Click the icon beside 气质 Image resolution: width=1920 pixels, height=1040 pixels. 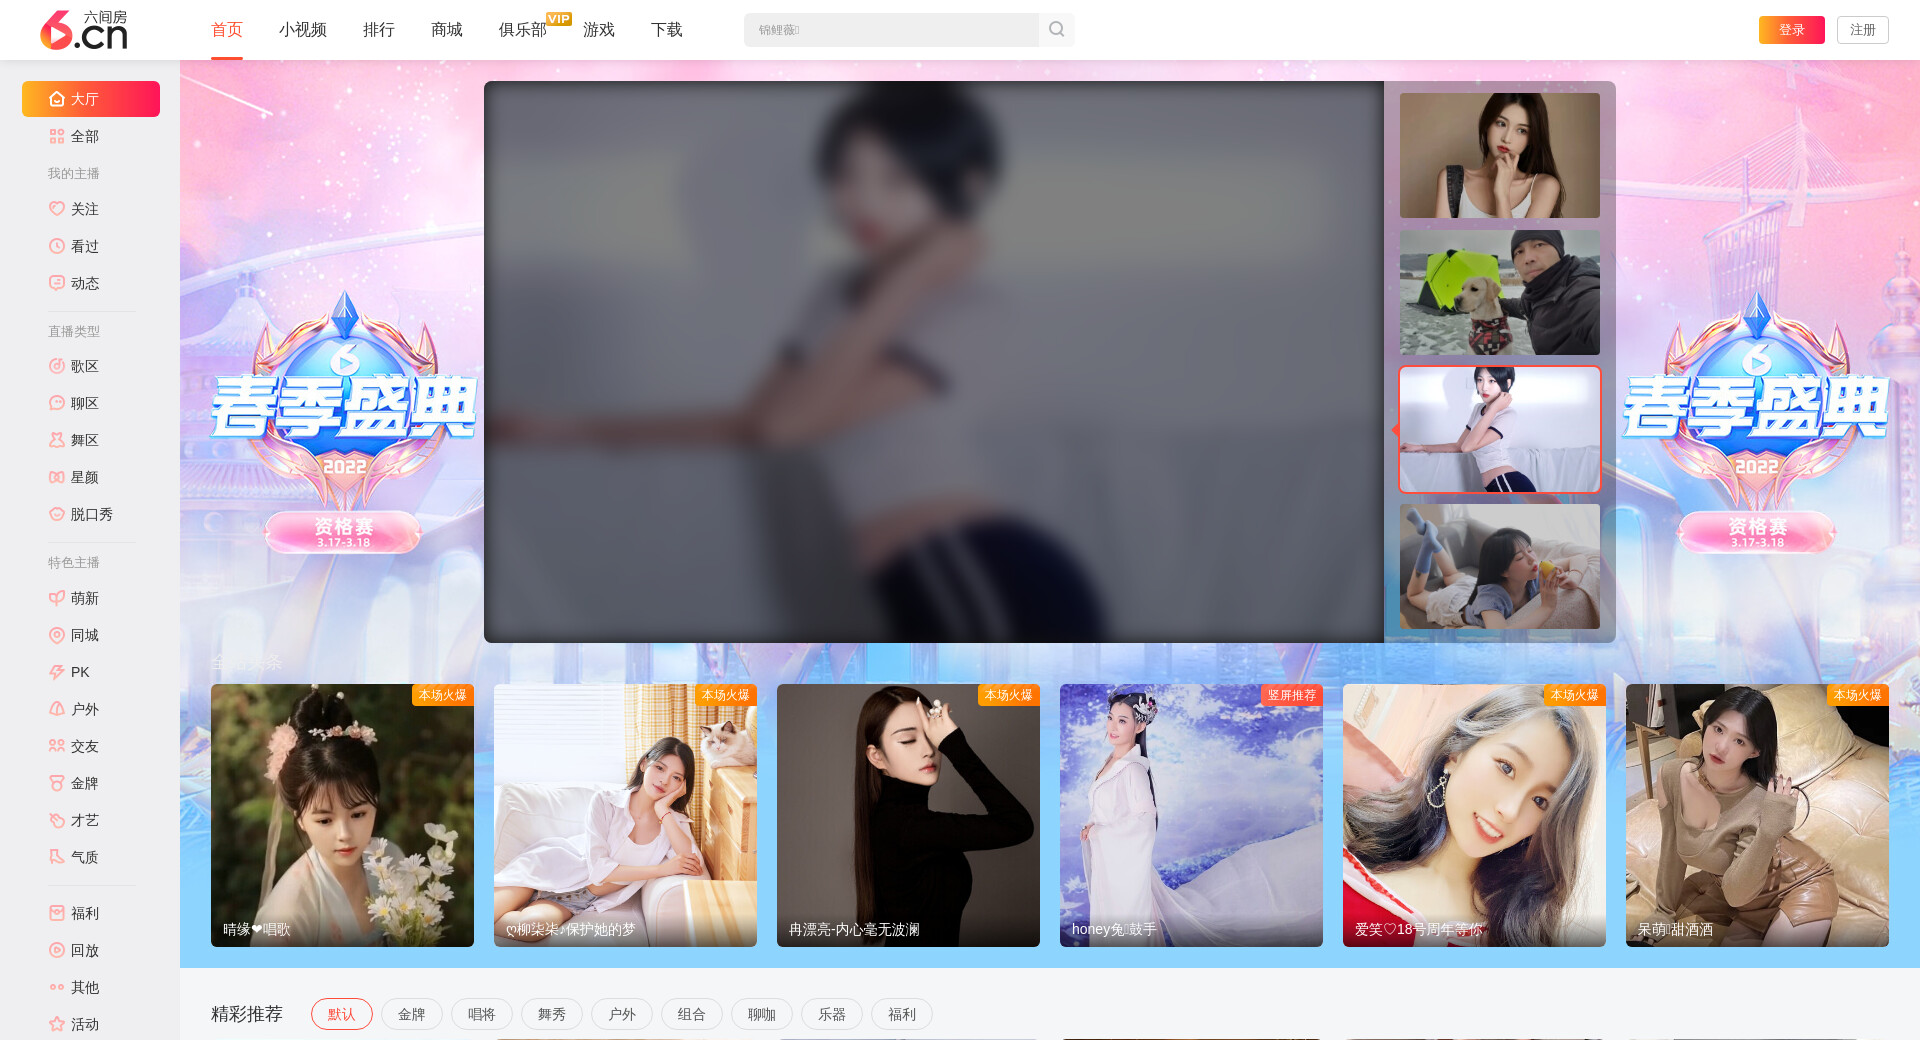(57, 857)
